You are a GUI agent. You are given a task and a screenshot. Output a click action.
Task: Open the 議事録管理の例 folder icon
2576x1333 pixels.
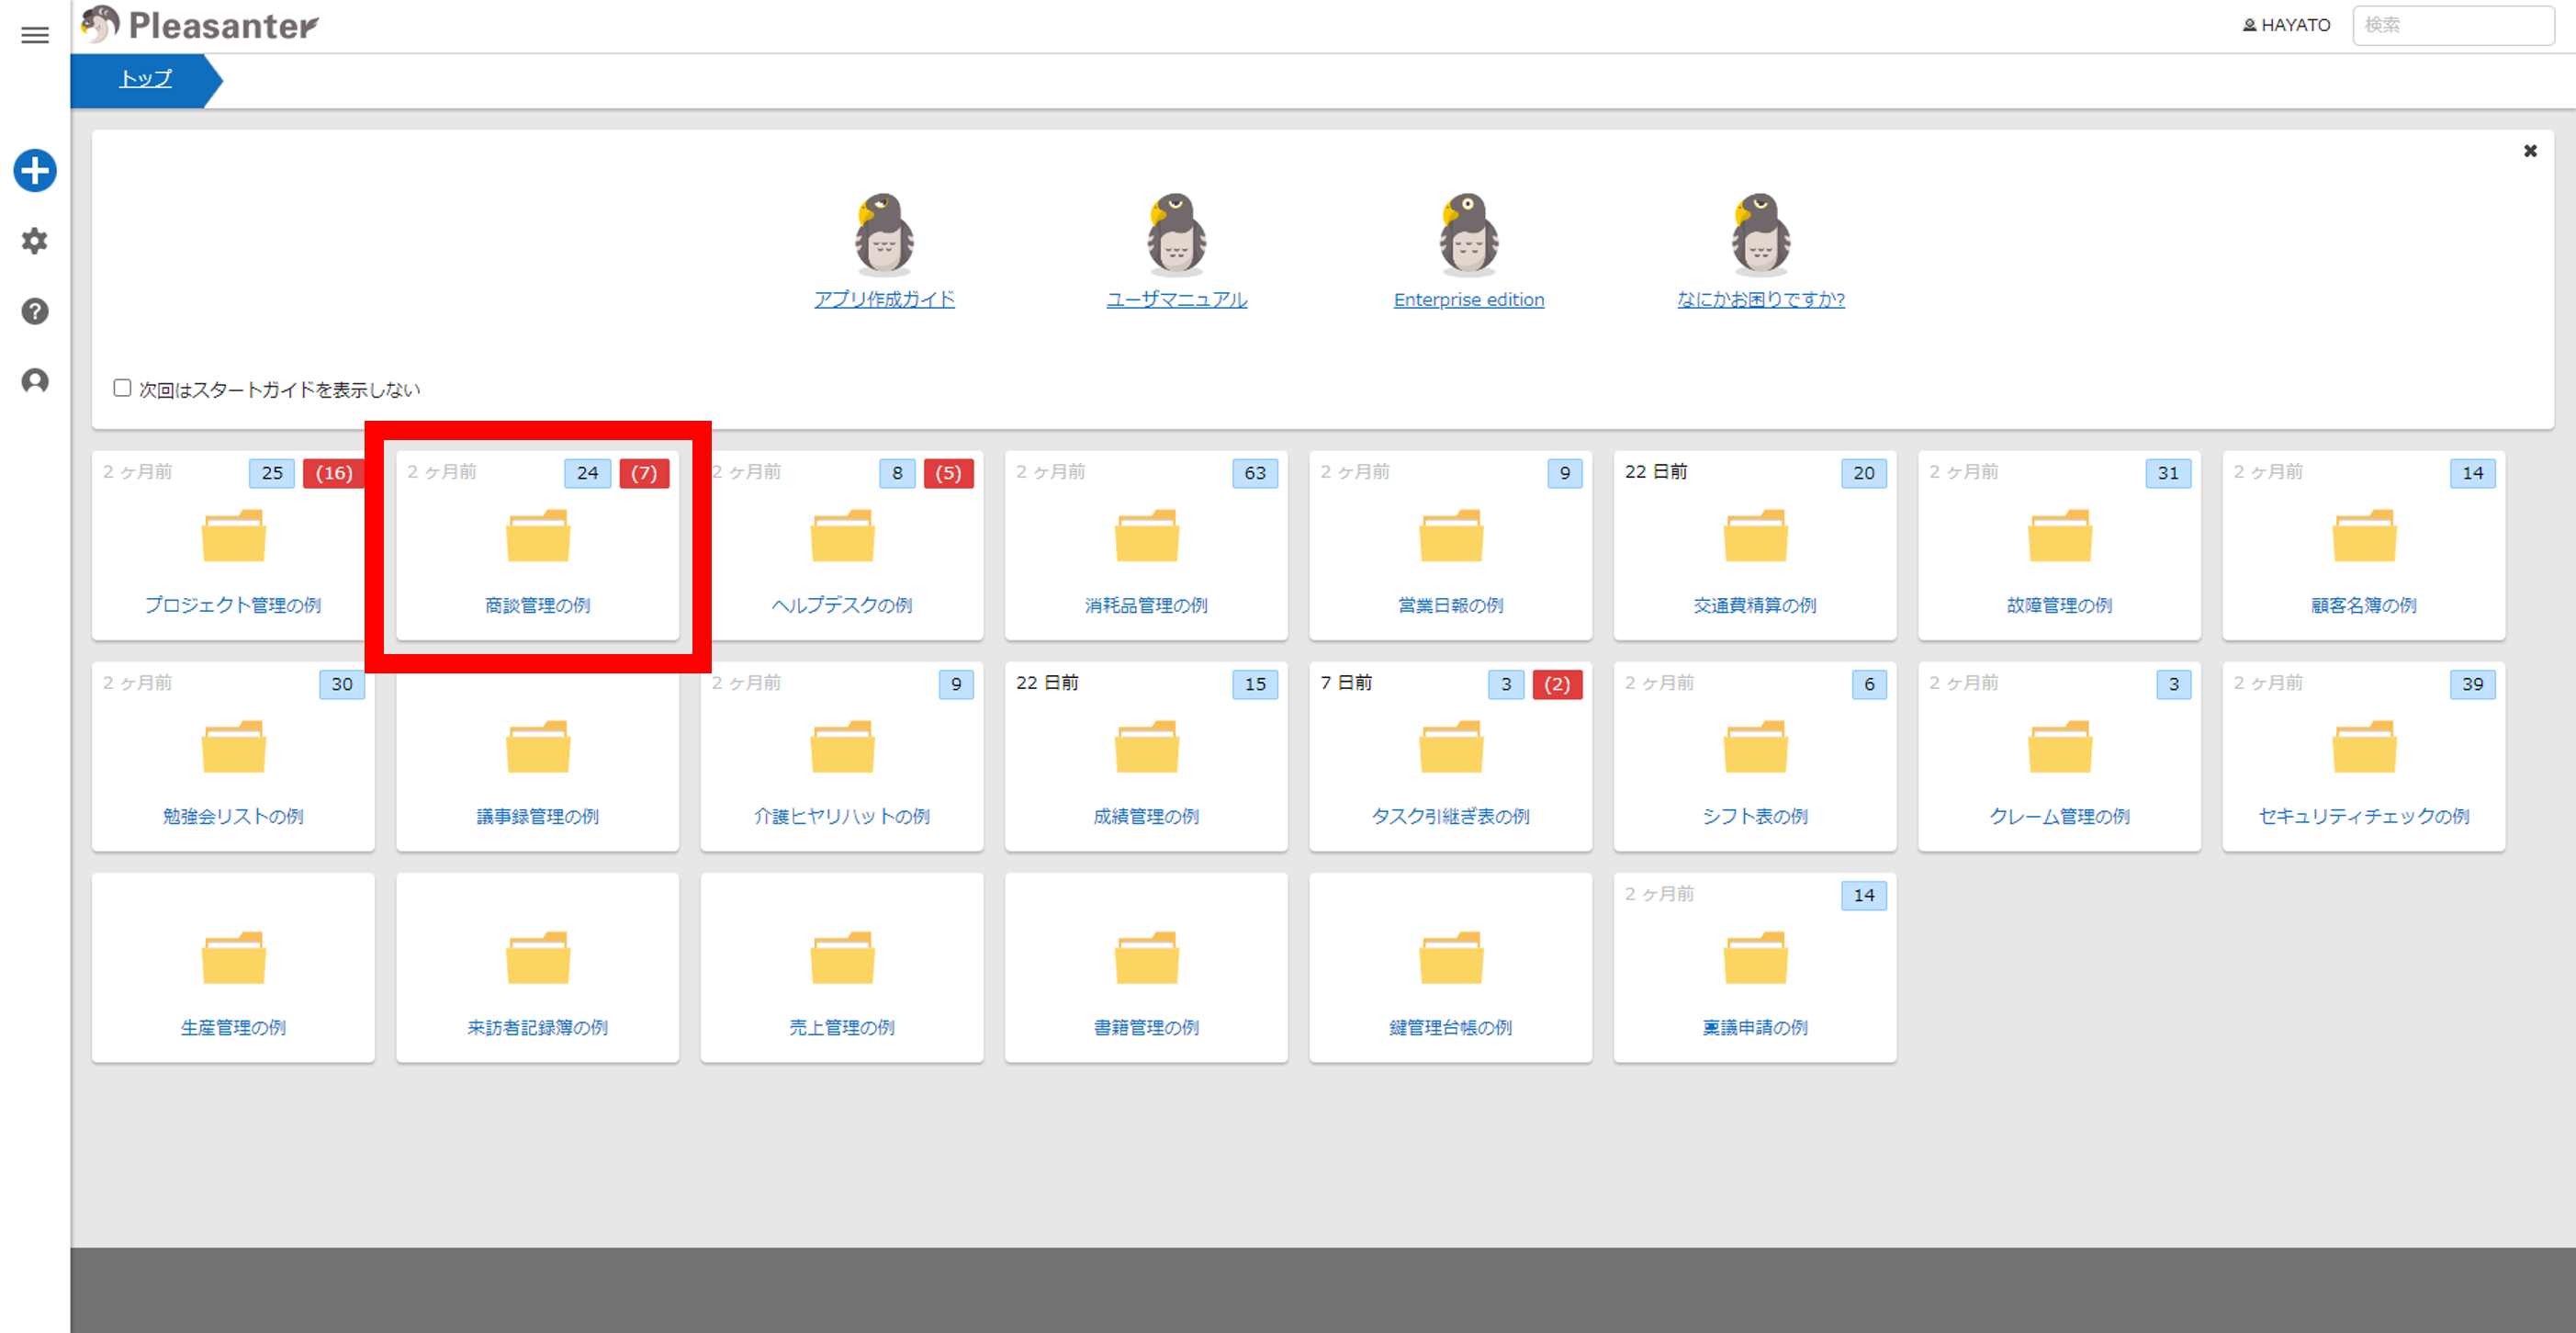pos(538,746)
